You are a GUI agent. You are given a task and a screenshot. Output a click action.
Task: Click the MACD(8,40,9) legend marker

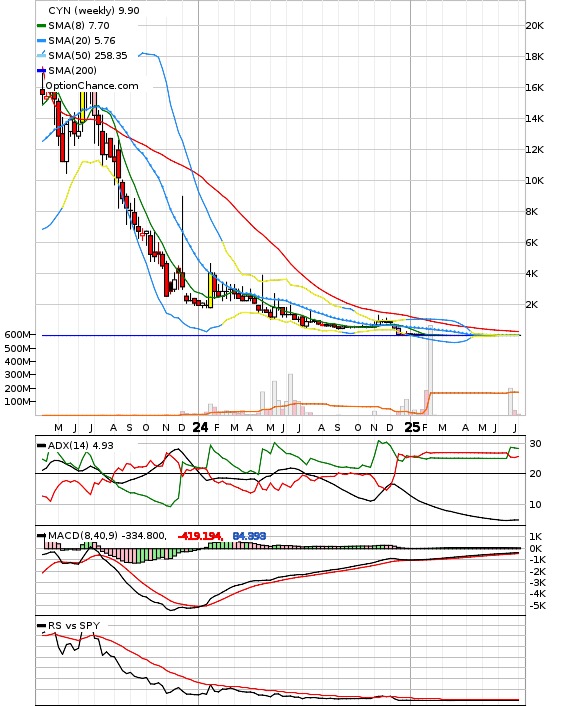click(41, 536)
